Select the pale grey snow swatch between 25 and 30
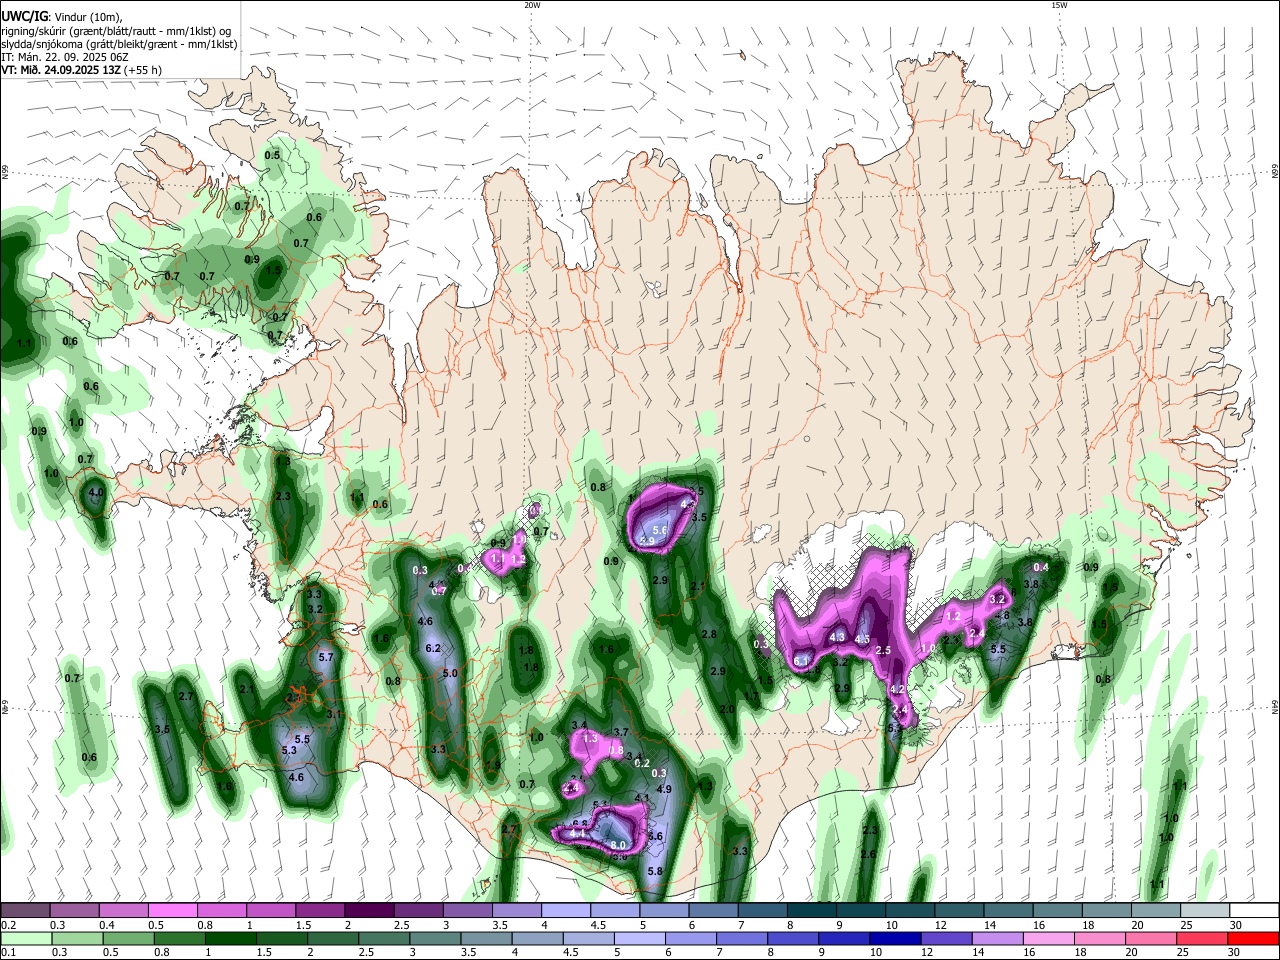The width and height of the screenshot is (1280, 960). pyautogui.click(x=1205, y=911)
